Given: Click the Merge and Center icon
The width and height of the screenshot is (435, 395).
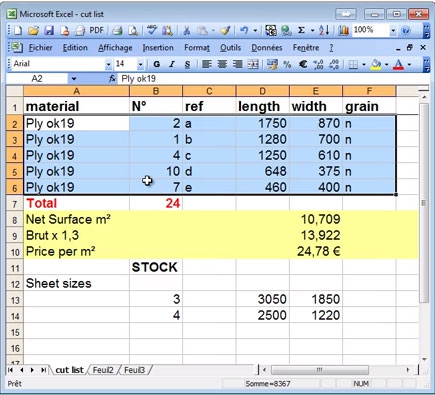Looking at the screenshot, I should tap(253, 64).
